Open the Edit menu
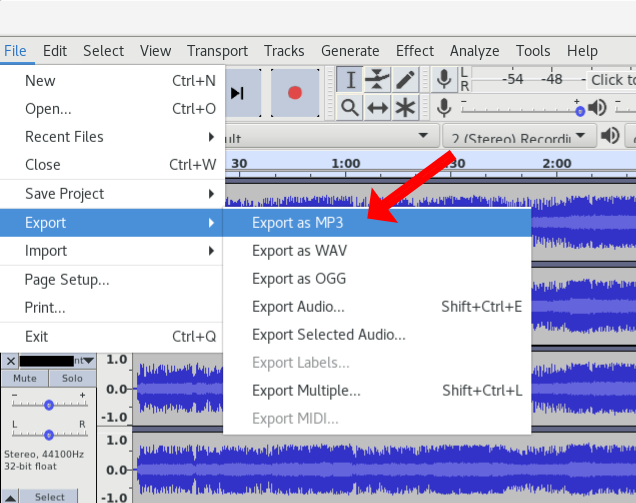 pyautogui.click(x=55, y=51)
